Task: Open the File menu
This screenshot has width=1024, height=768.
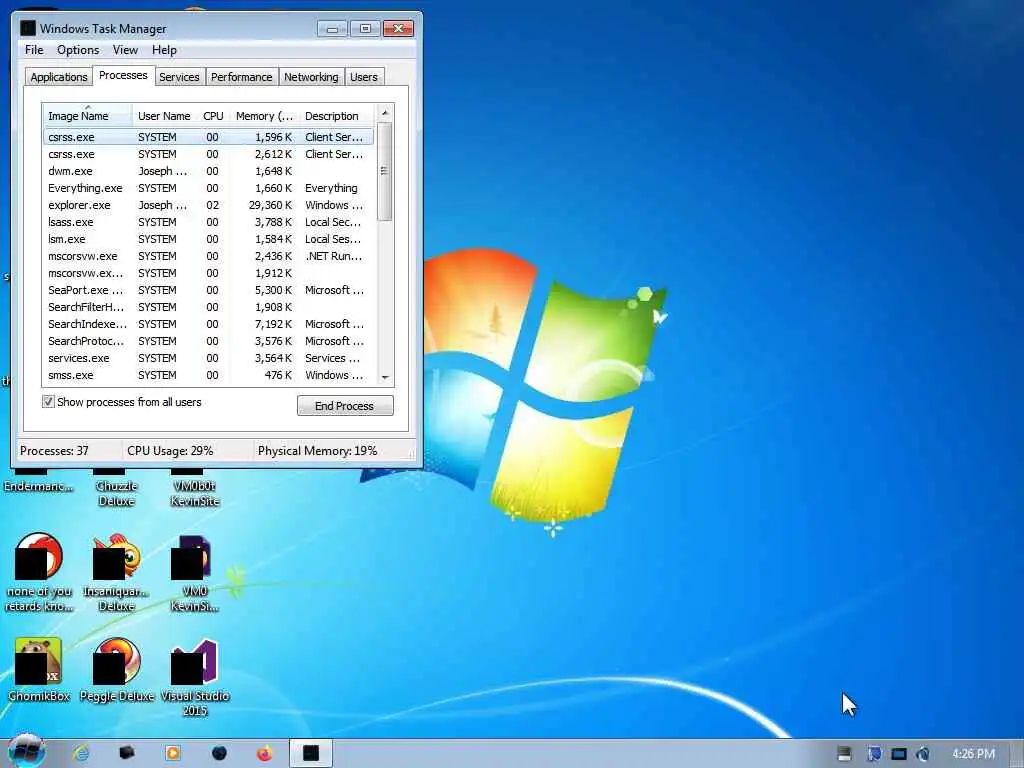Action: (34, 50)
